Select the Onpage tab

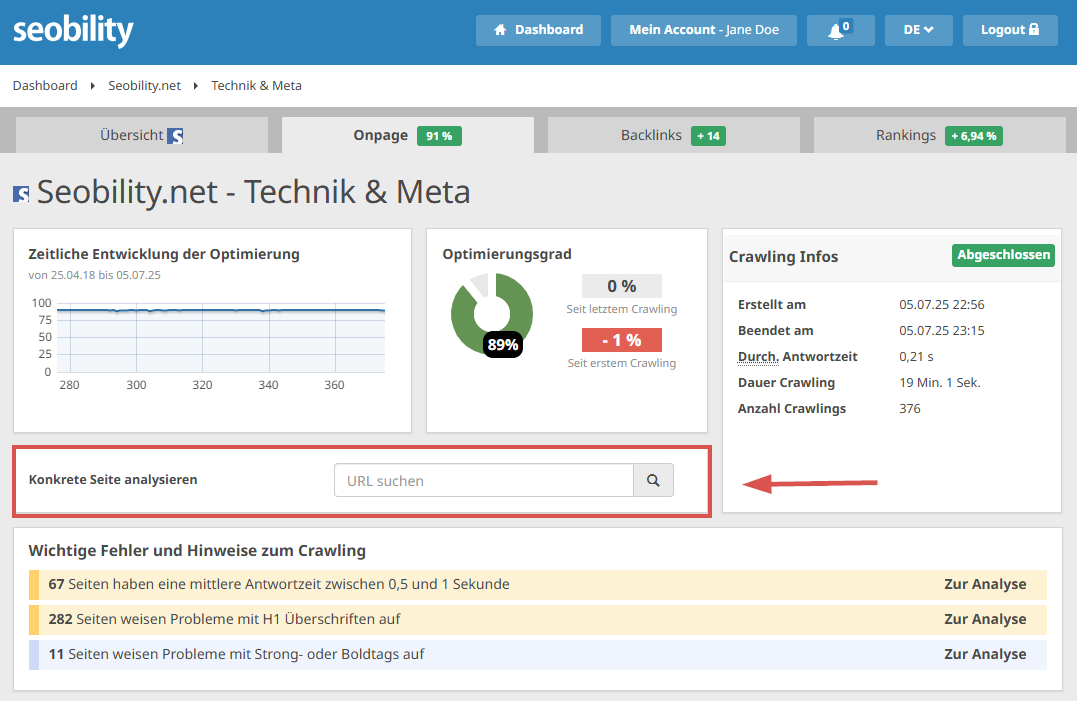point(407,135)
